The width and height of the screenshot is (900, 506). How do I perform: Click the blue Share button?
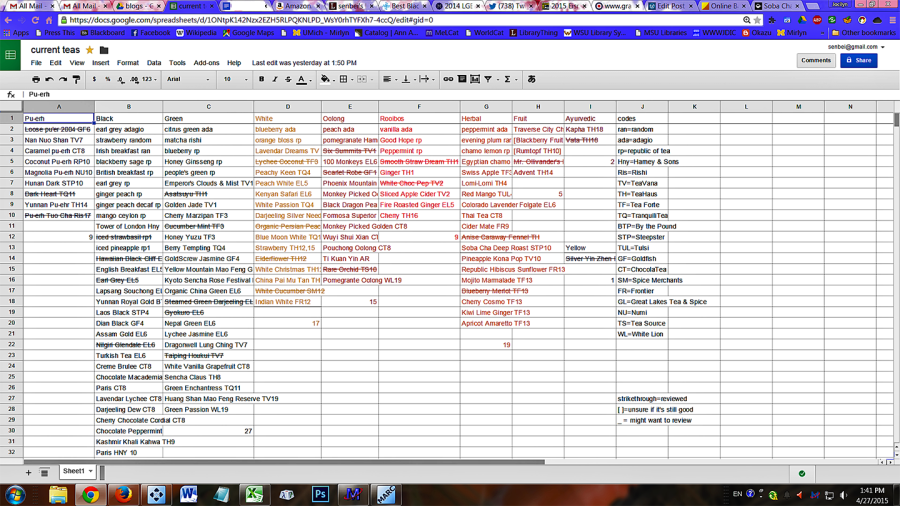point(859,60)
